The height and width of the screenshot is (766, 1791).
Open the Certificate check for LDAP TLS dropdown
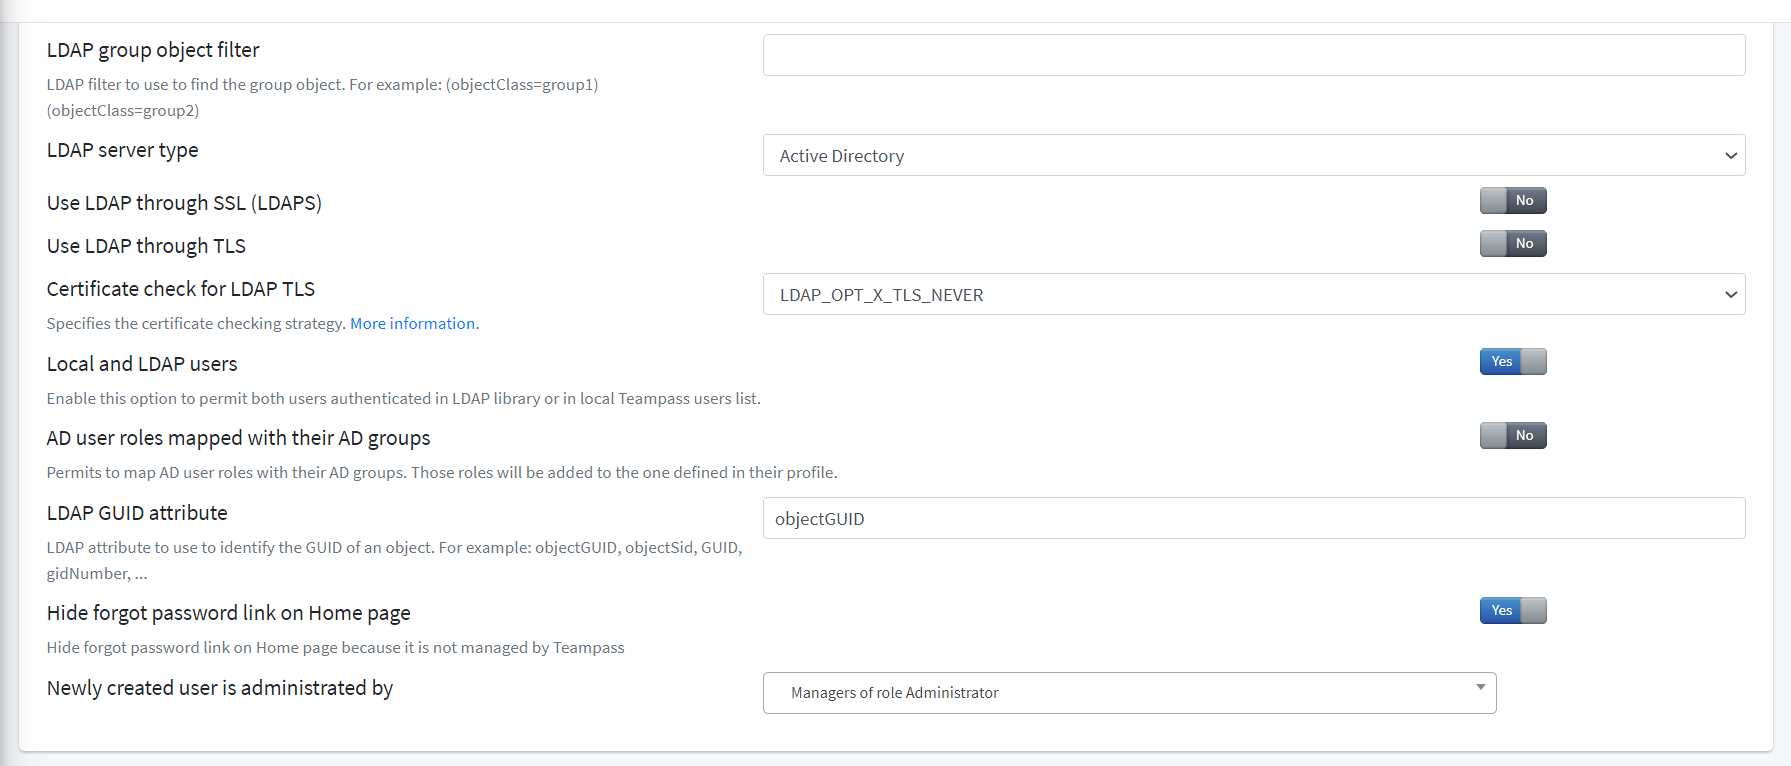(1253, 294)
